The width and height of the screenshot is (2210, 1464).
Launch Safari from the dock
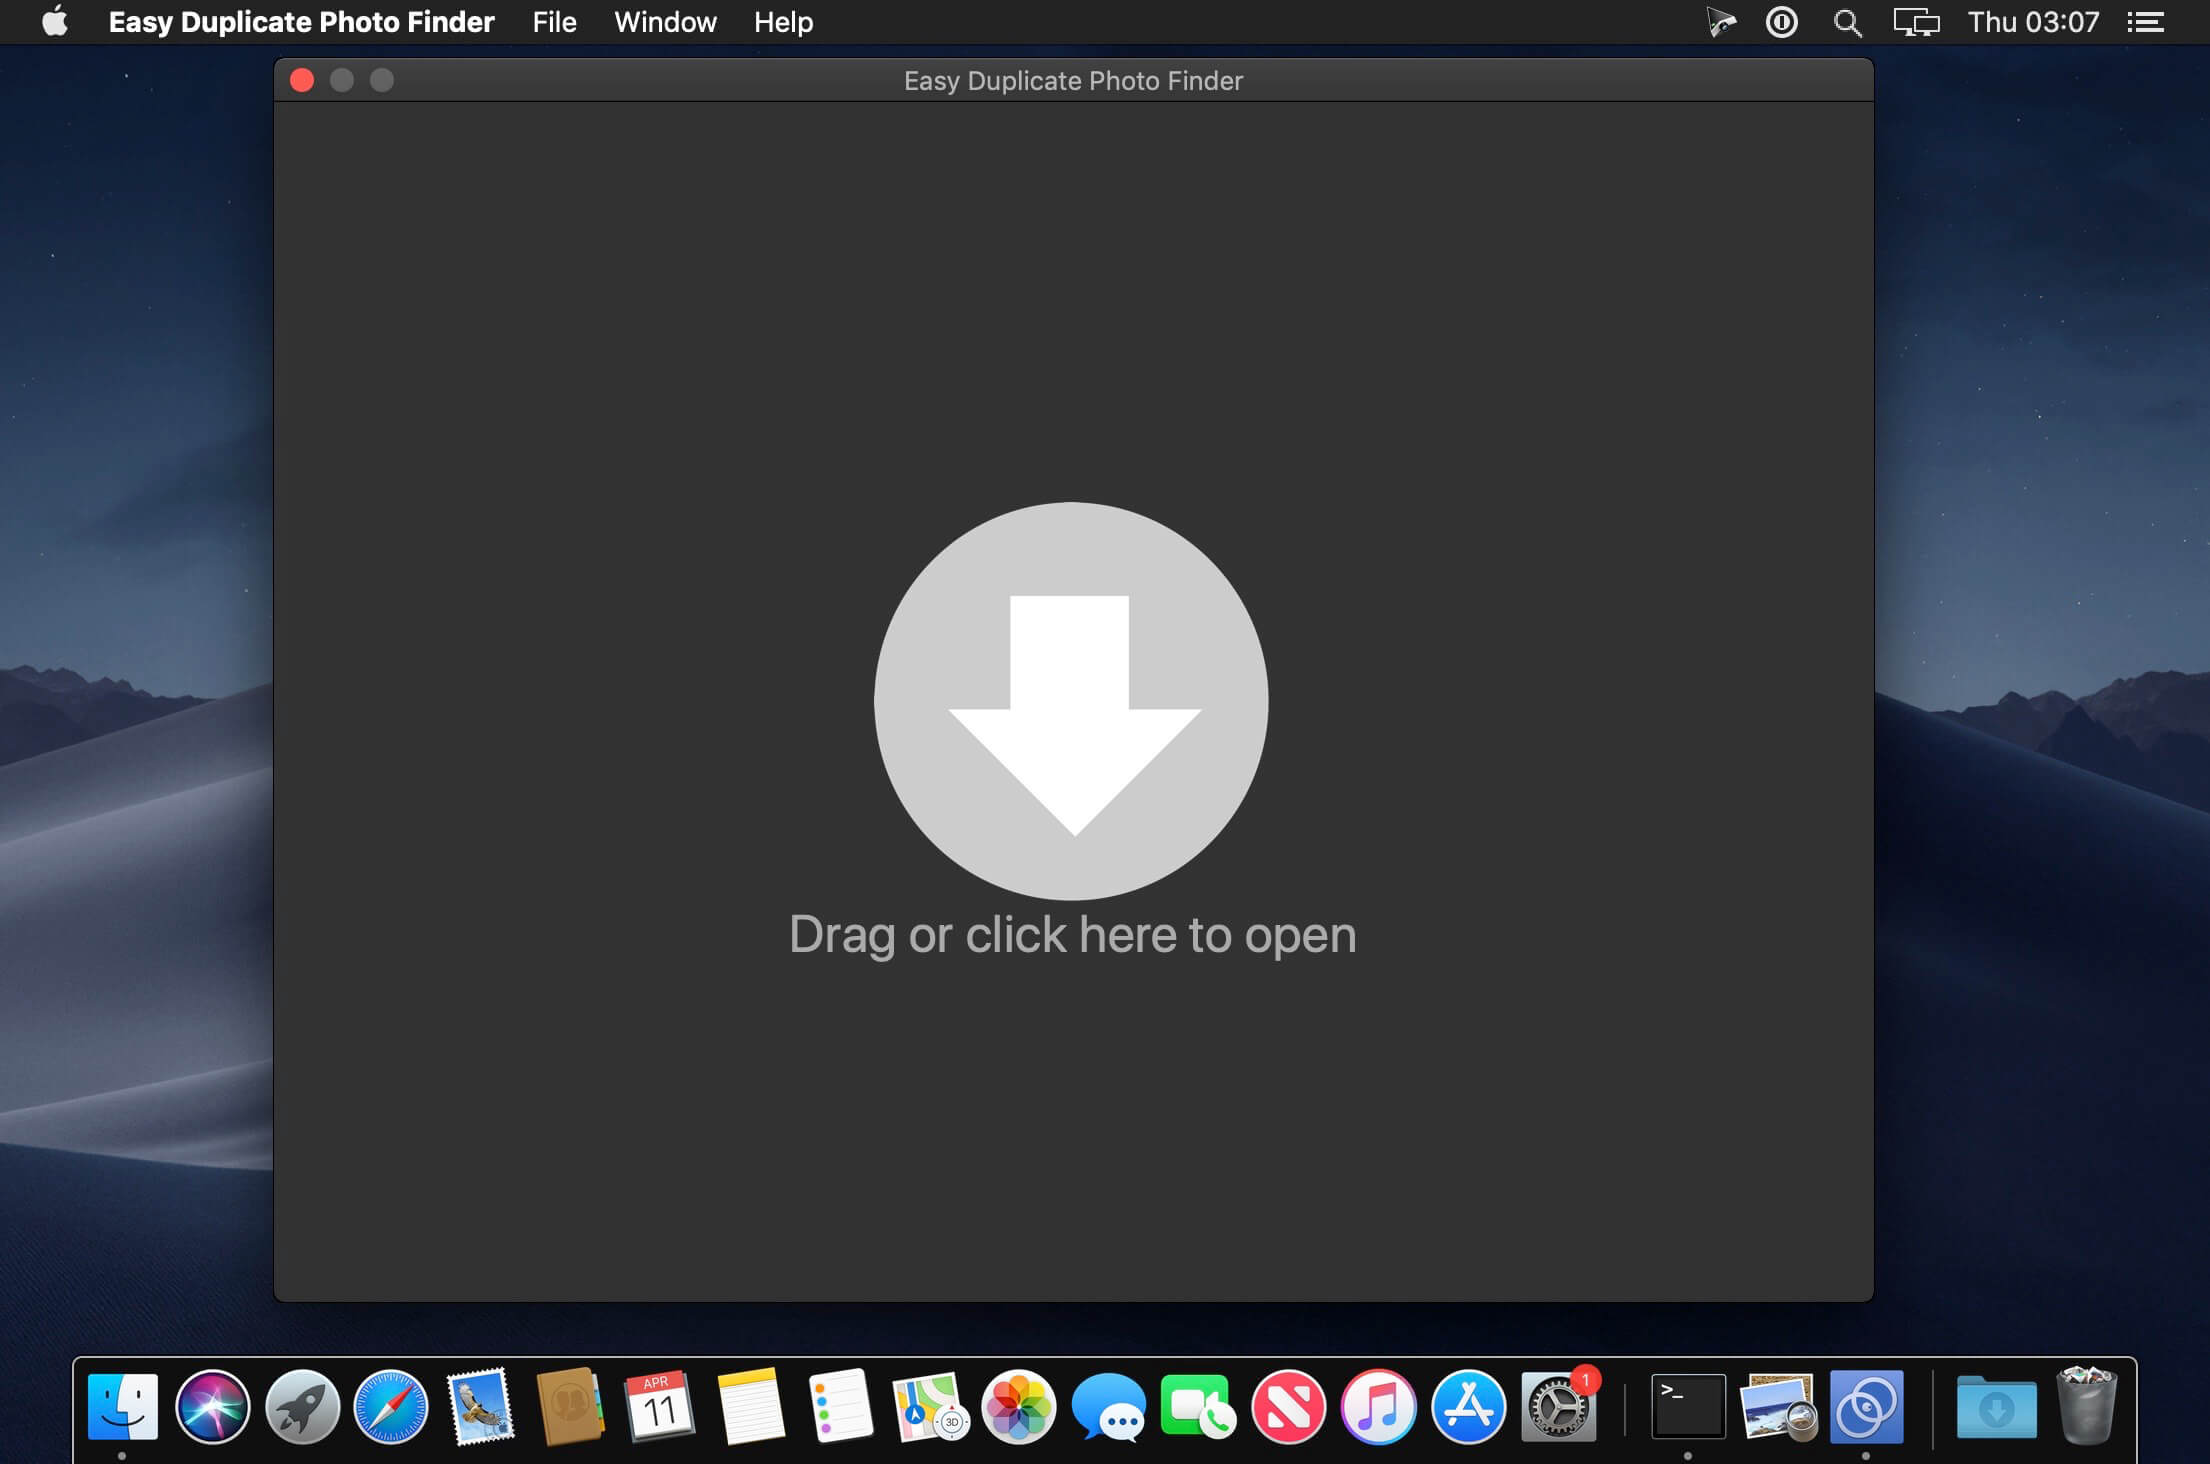[x=391, y=1407]
